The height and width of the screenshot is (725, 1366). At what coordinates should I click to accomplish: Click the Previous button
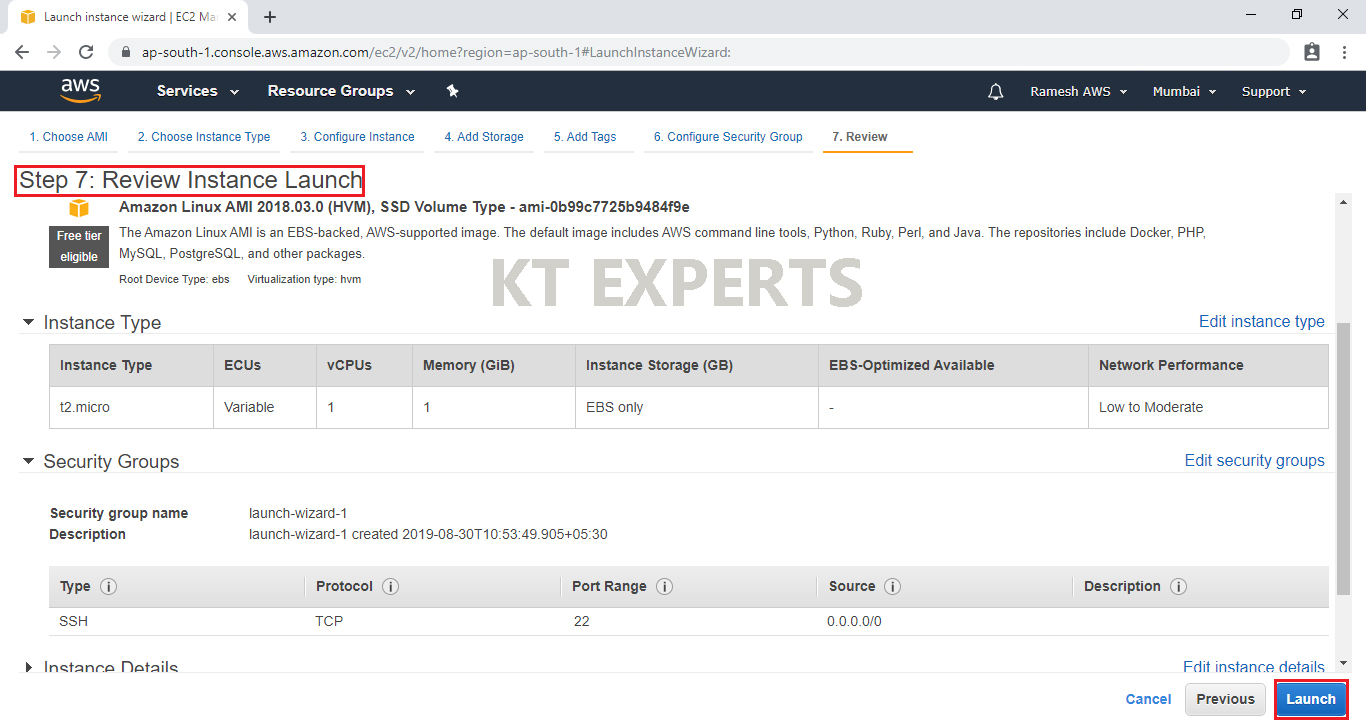1225,699
